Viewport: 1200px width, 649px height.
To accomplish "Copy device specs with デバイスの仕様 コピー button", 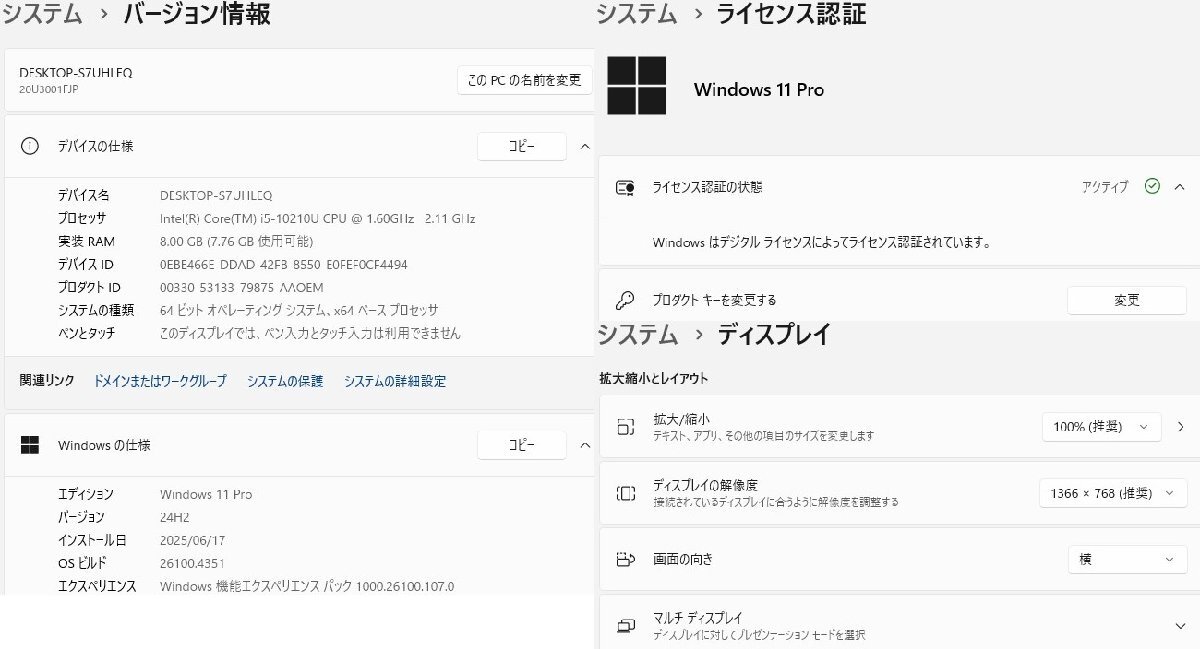I will (x=522, y=146).
